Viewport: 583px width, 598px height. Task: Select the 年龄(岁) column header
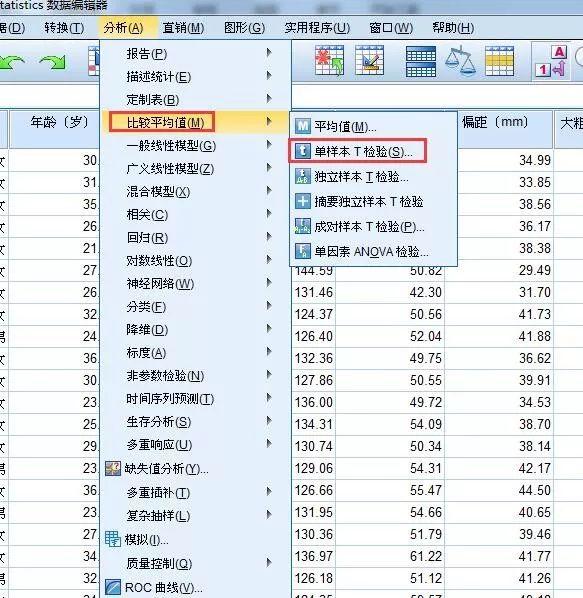coord(55,129)
